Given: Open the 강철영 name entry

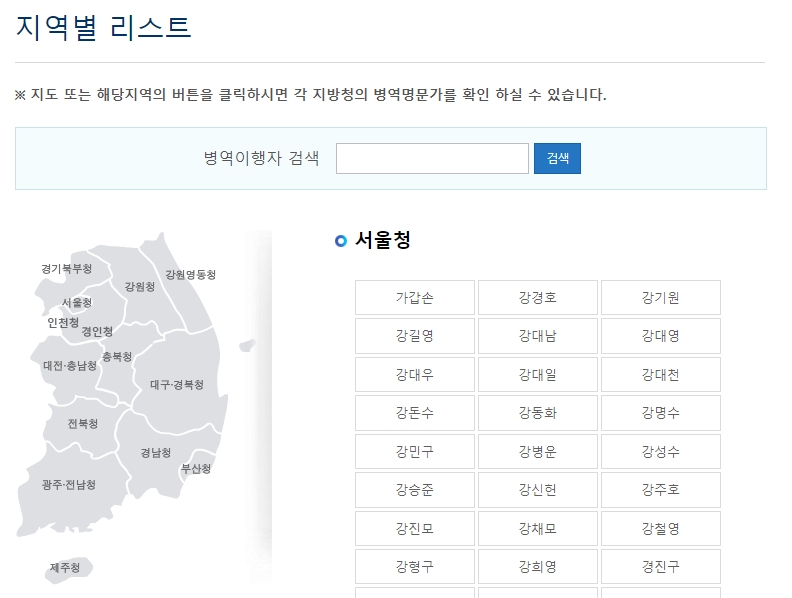Looking at the screenshot, I should point(661,529).
